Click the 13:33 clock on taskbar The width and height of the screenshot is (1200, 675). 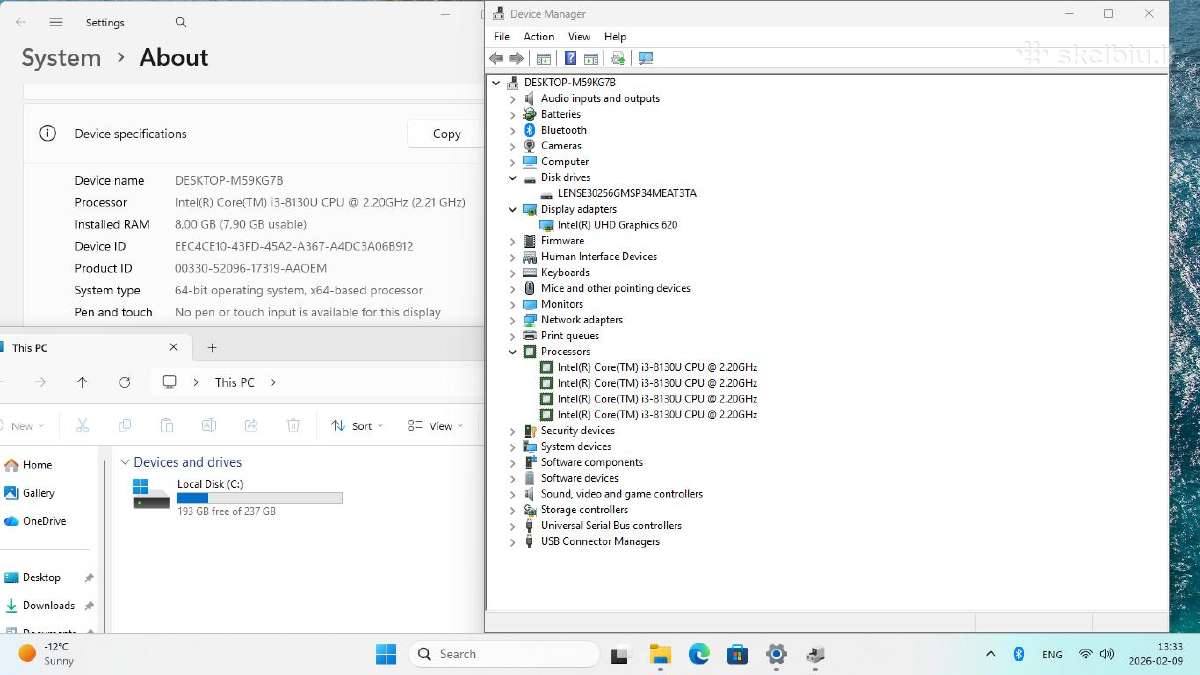pyautogui.click(x=1170, y=647)
